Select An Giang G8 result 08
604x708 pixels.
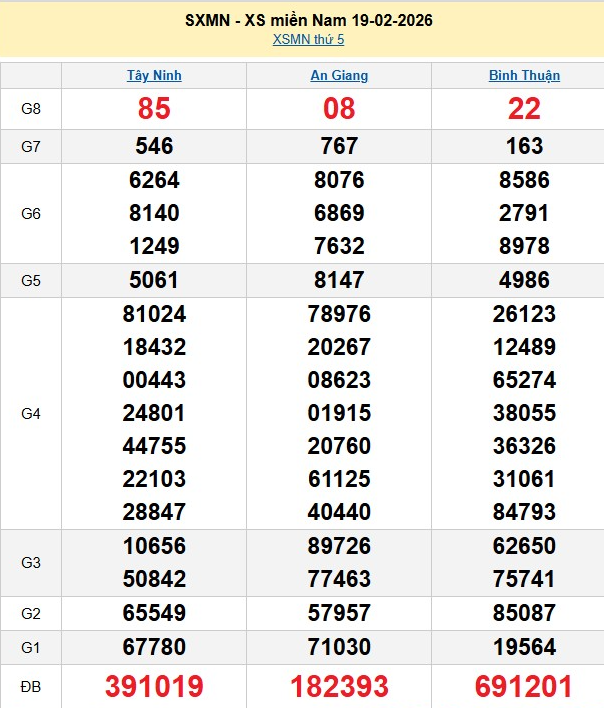[x=339, y=109]
